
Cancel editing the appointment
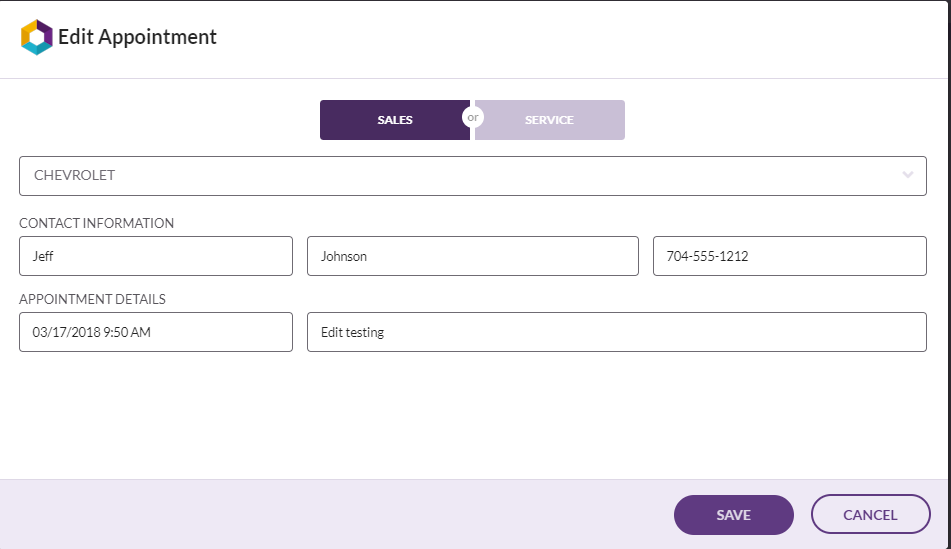click(870, 514)
